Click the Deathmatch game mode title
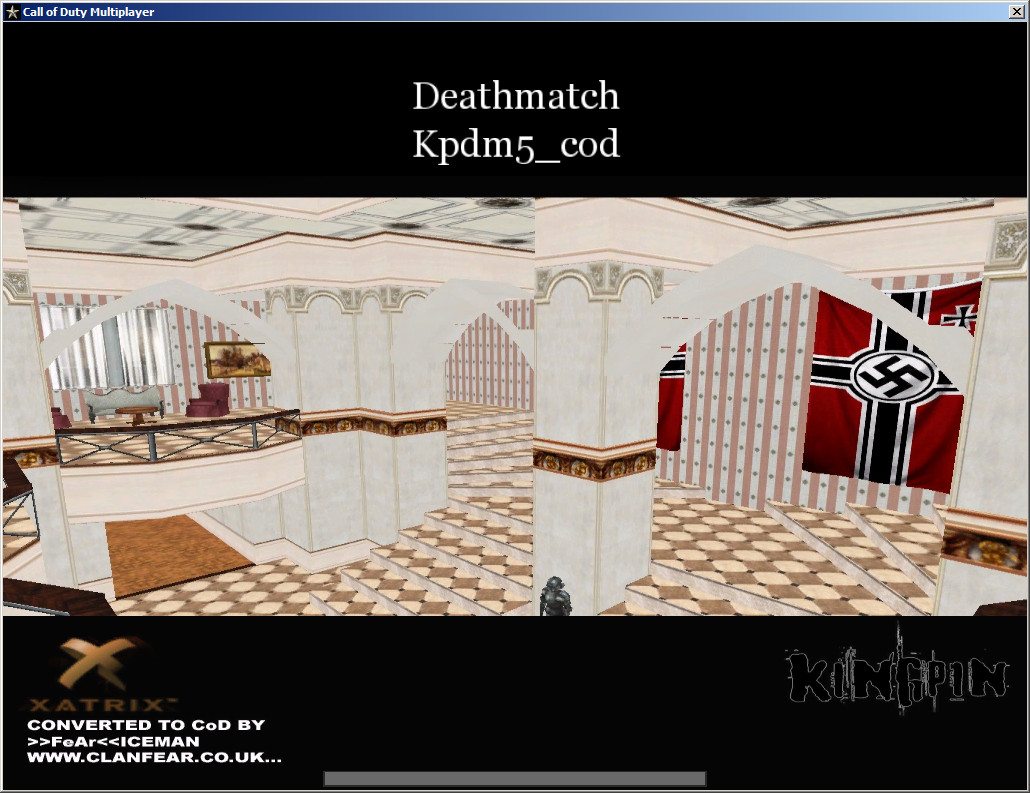The height and width of the screenshot is (793, 1030). click(x=516, y=97)
